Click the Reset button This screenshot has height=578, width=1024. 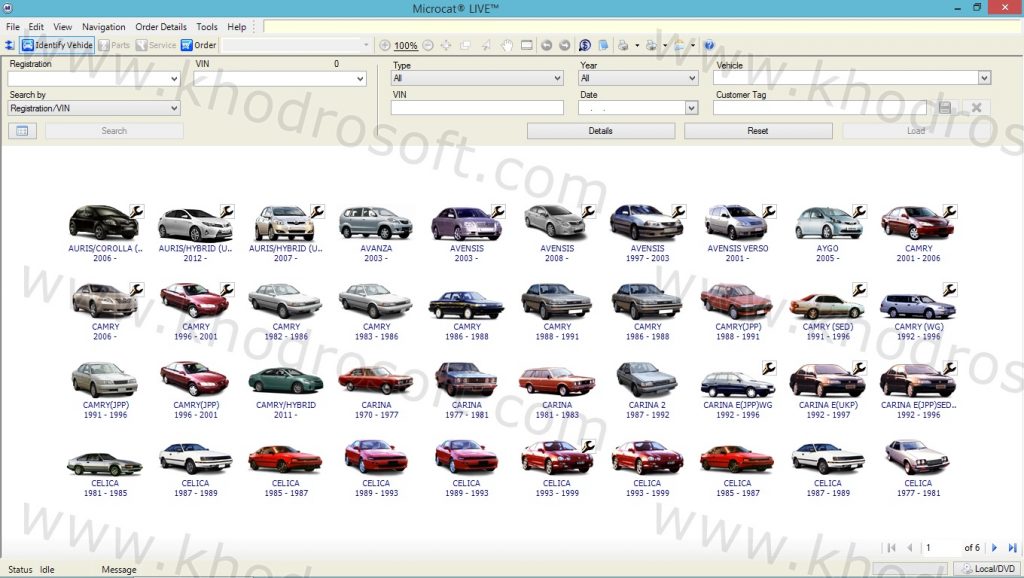[758, 131]
